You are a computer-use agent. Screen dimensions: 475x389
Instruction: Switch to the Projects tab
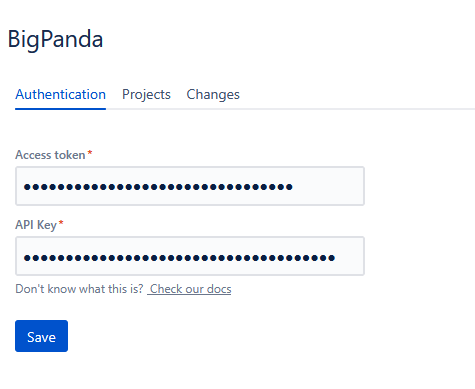click(146, 95)
